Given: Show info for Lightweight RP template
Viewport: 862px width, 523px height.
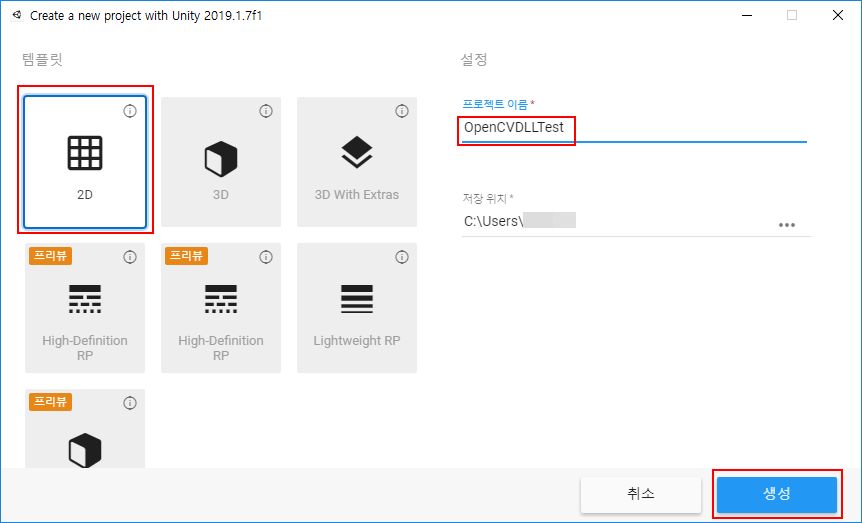Looking at the screenshot, I should [402, 257].
